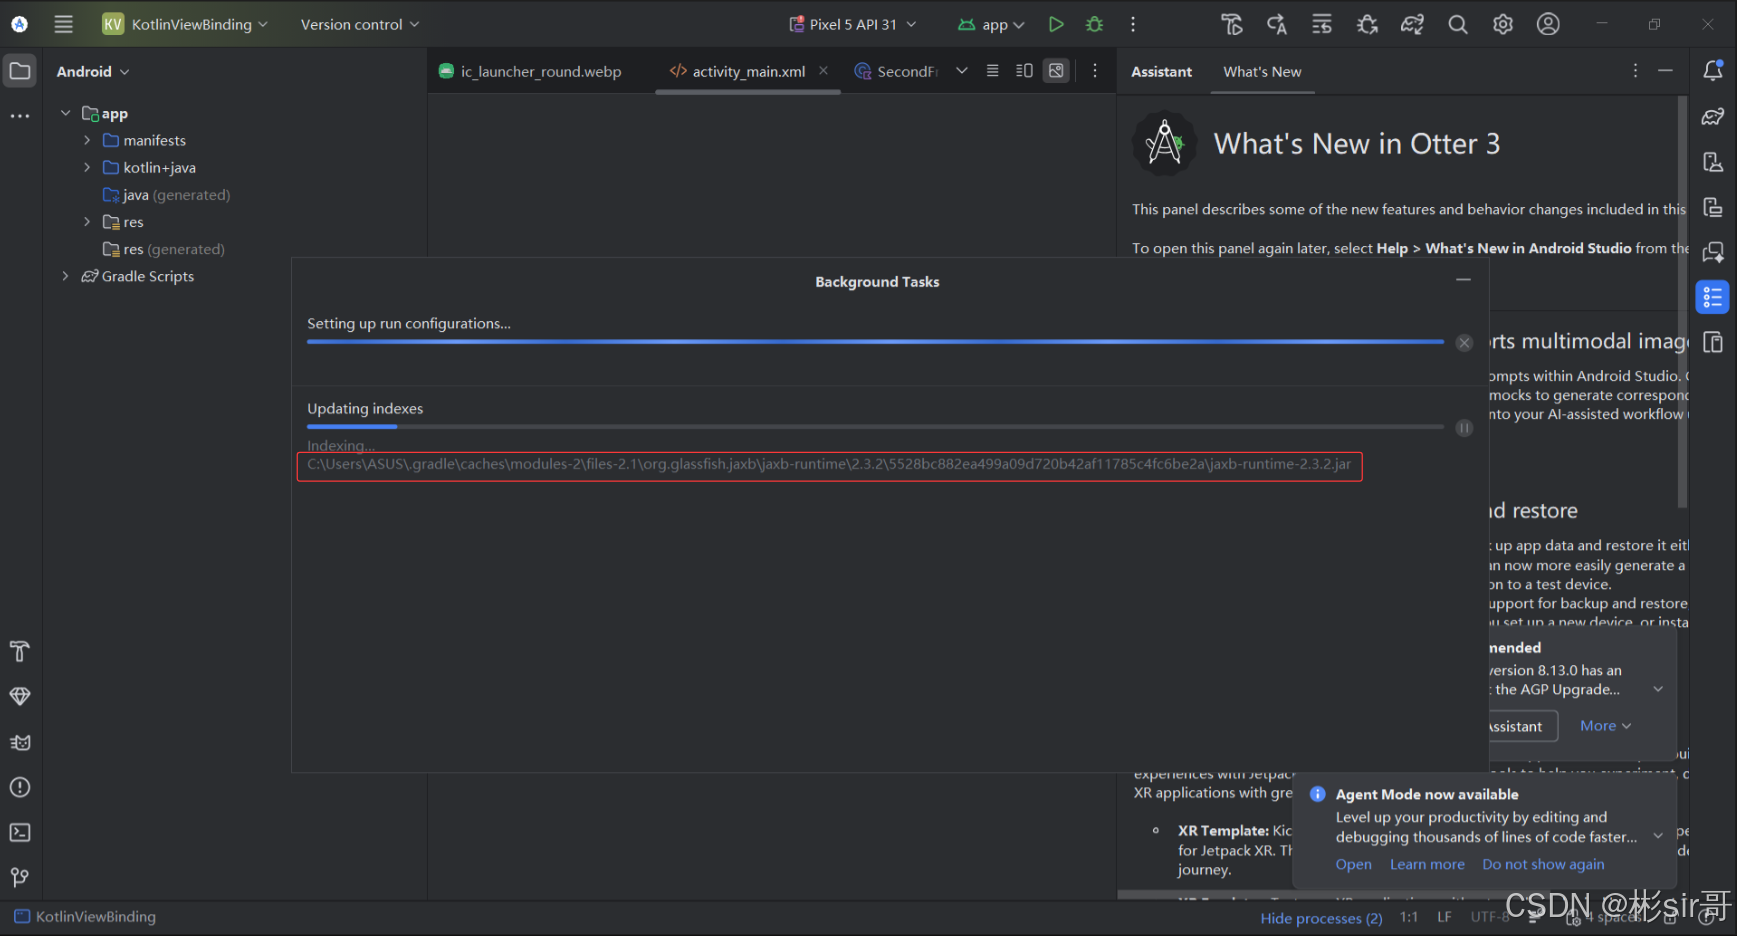This screenshot has height=936, width=1737.
Task: Click Sync Project with Gradle Files icon
Action: [x=1412, y=24]
